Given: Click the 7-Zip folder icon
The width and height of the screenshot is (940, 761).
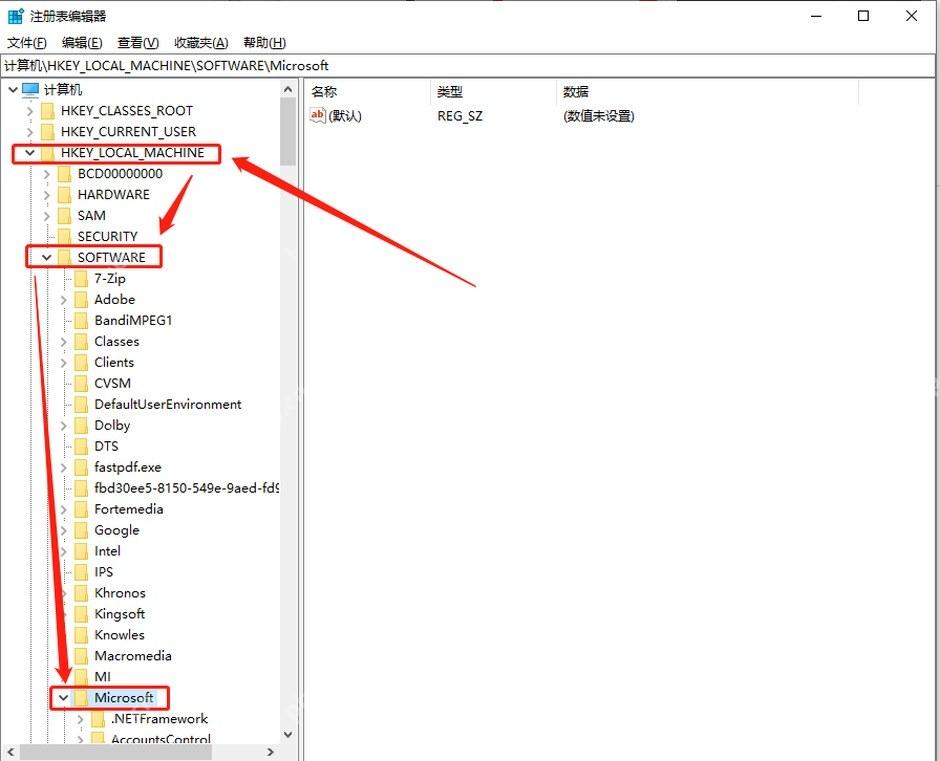Looking at the screenshot, I should [x=81, y=278].
